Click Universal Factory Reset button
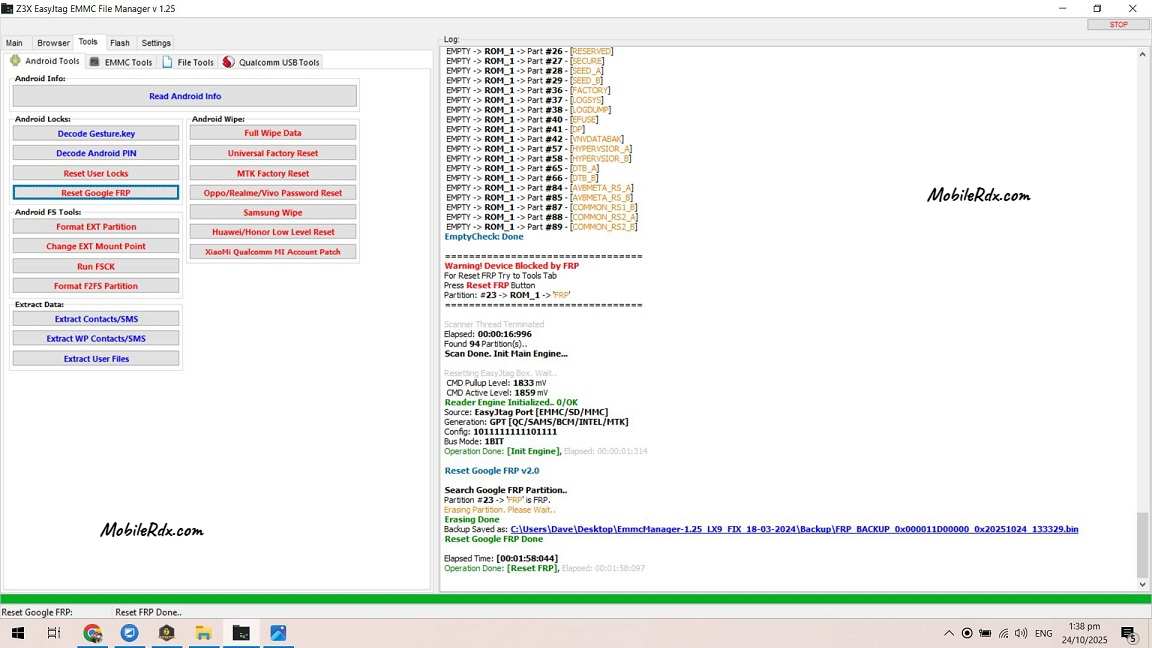The width and height of the screenshot is (1152, 648). pos(273,153)
